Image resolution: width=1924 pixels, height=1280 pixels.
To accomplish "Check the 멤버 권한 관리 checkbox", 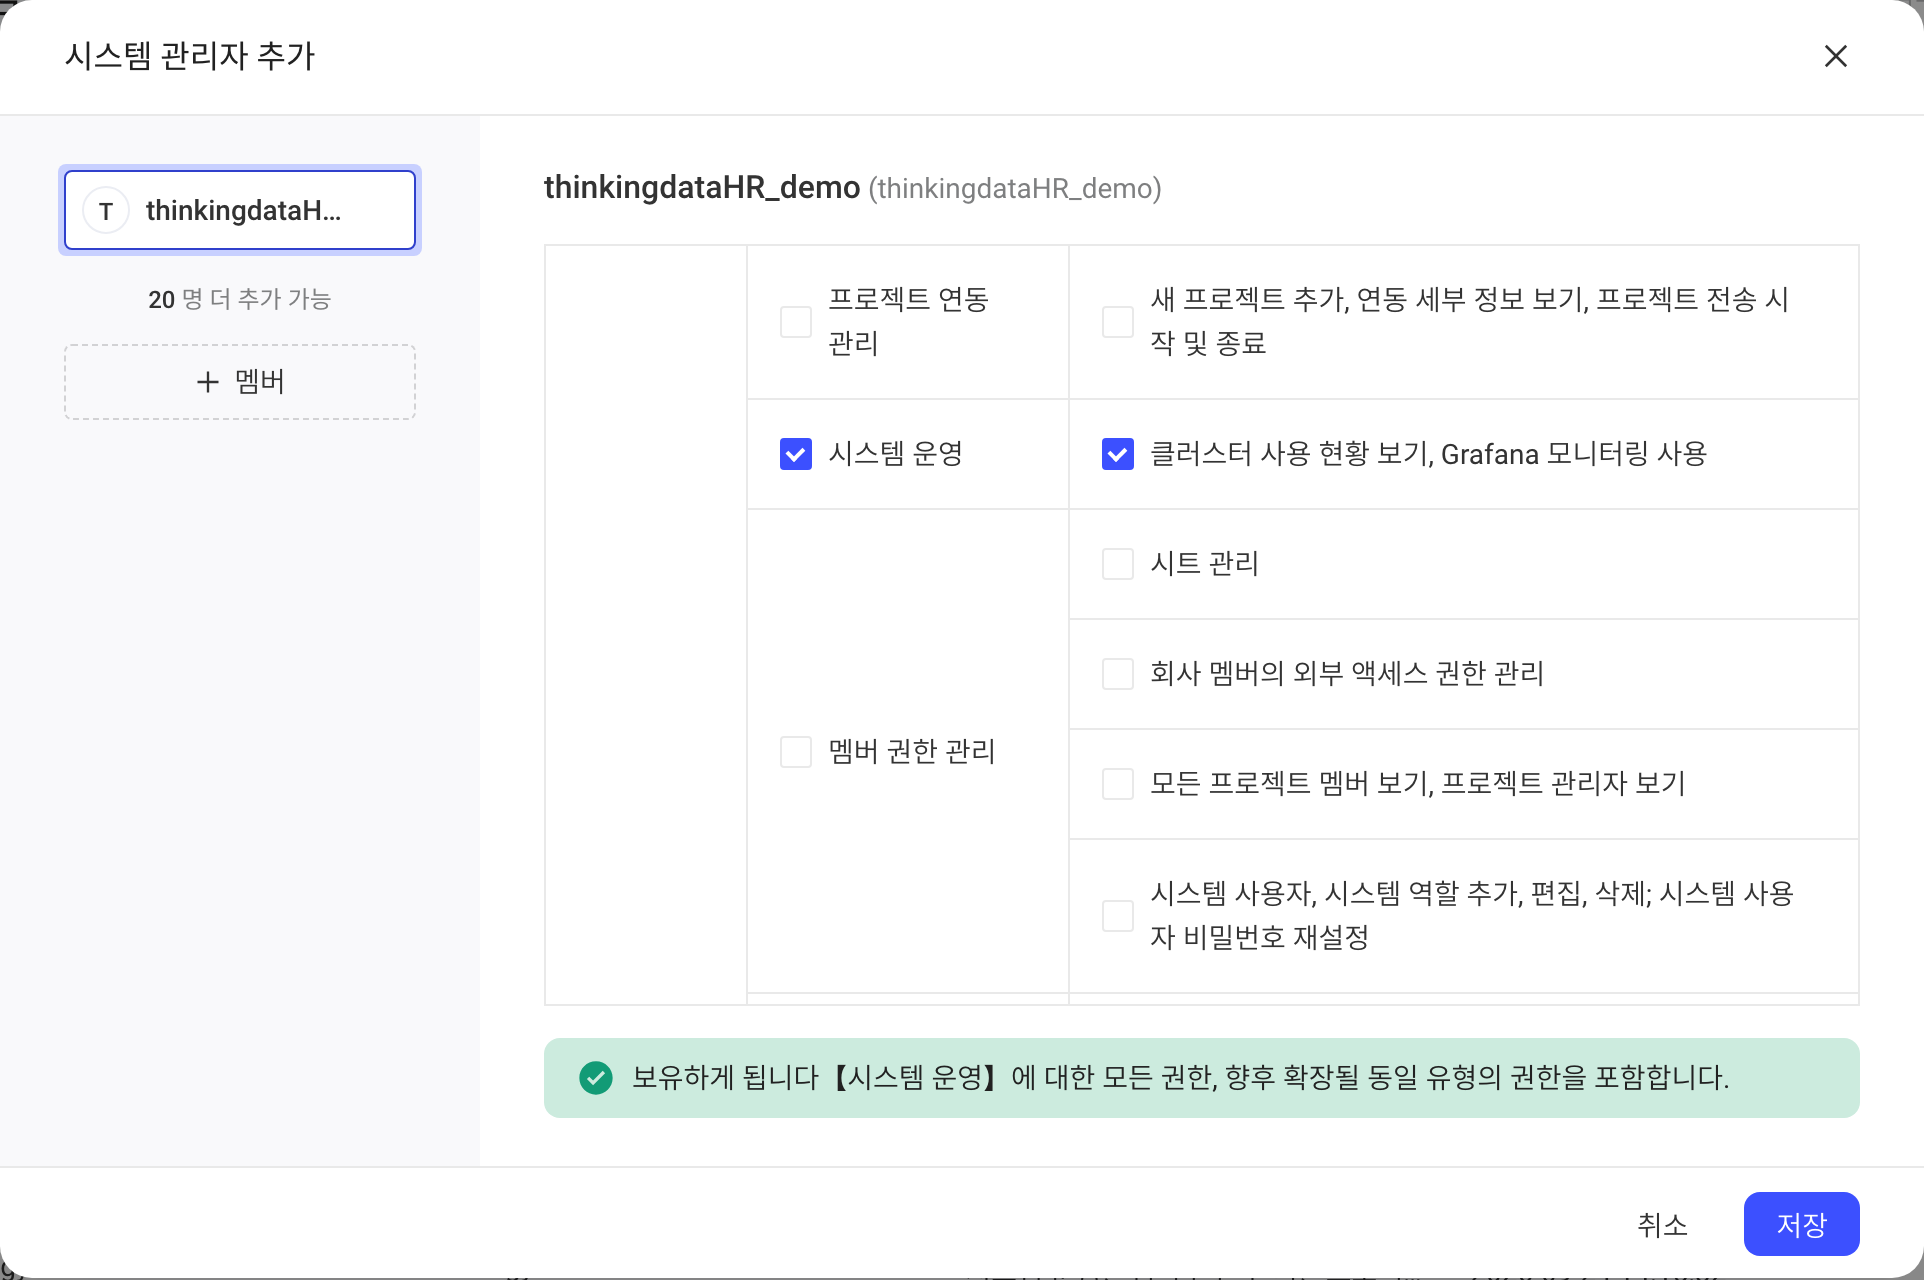I will coord(796,752).
